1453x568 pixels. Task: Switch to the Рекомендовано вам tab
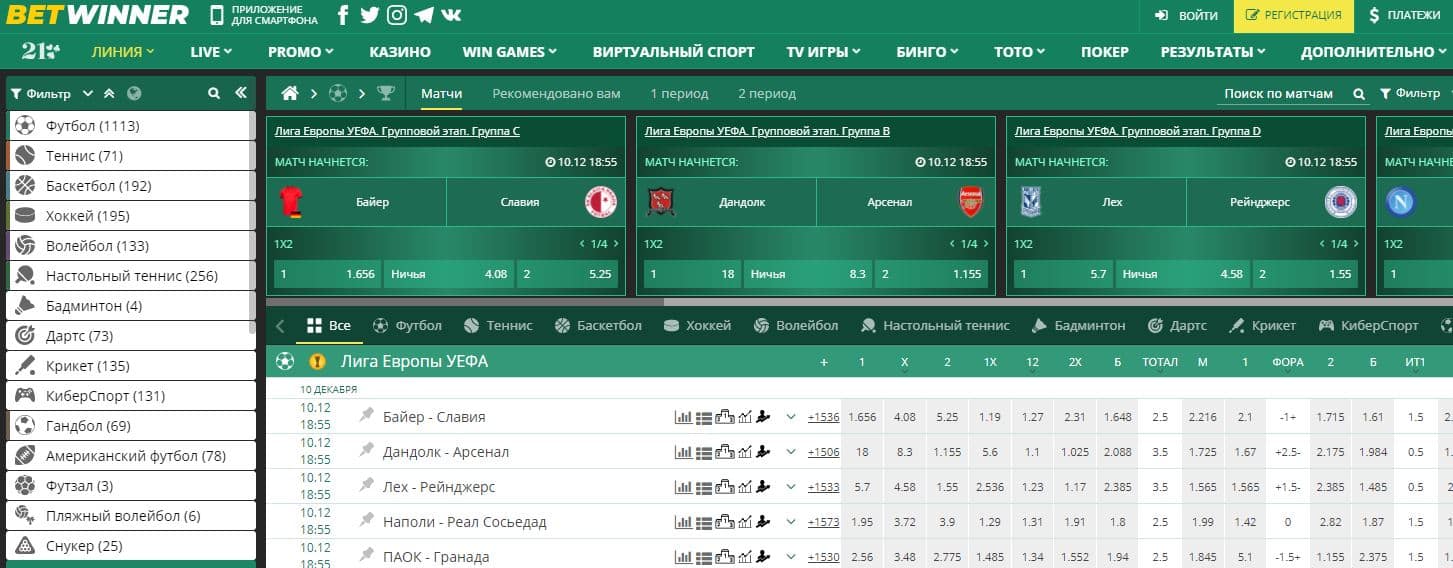coord(556,94)
